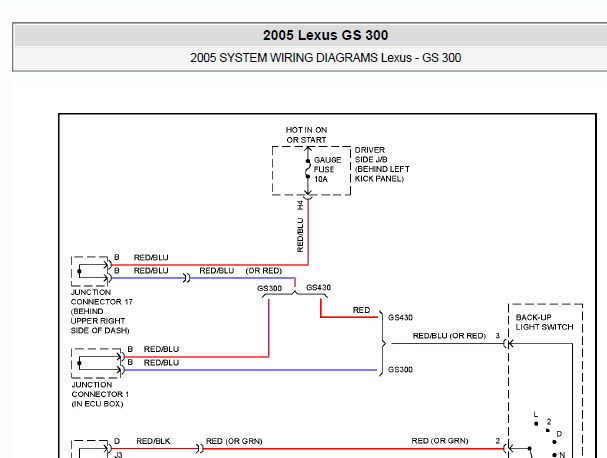This screenshot has height=458, width=607.
Task: Click the 'HOT IN ON OR START' label
Action: tap(306, 135)
